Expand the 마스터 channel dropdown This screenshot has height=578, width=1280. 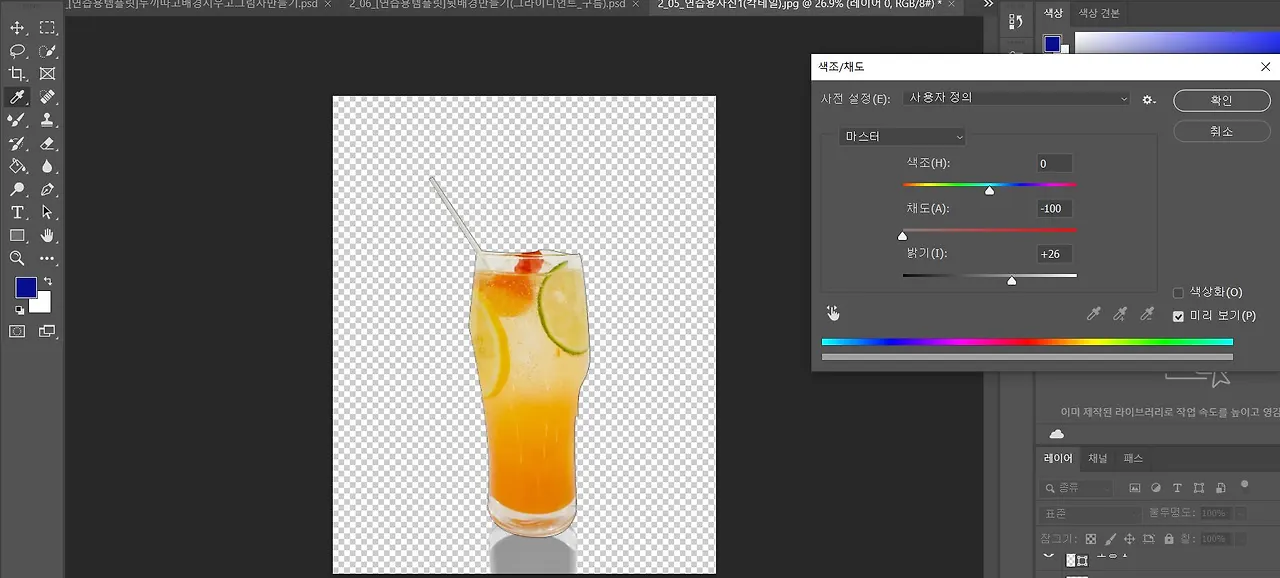click(x=903, y=137)
